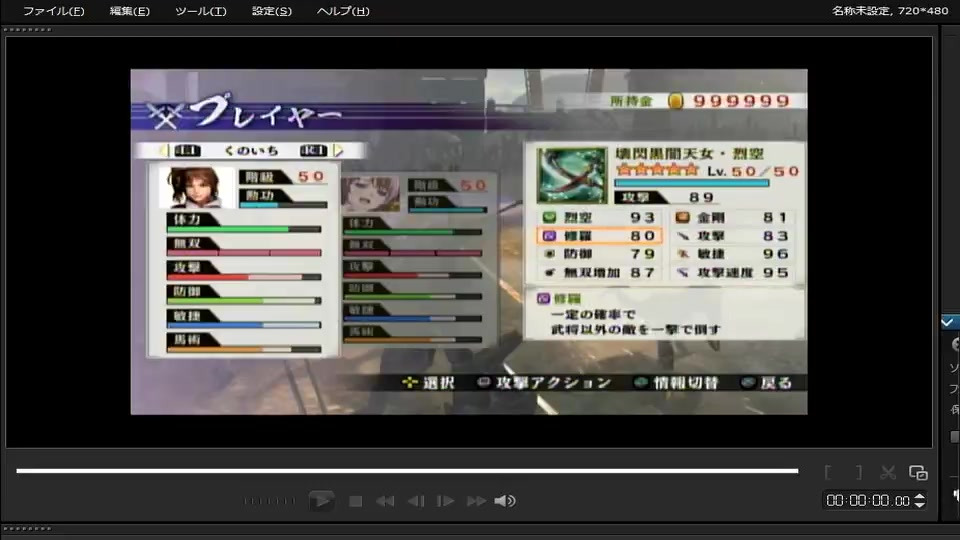
Task: Click the くのいち character portrait
Action: (x=196, y=187)
